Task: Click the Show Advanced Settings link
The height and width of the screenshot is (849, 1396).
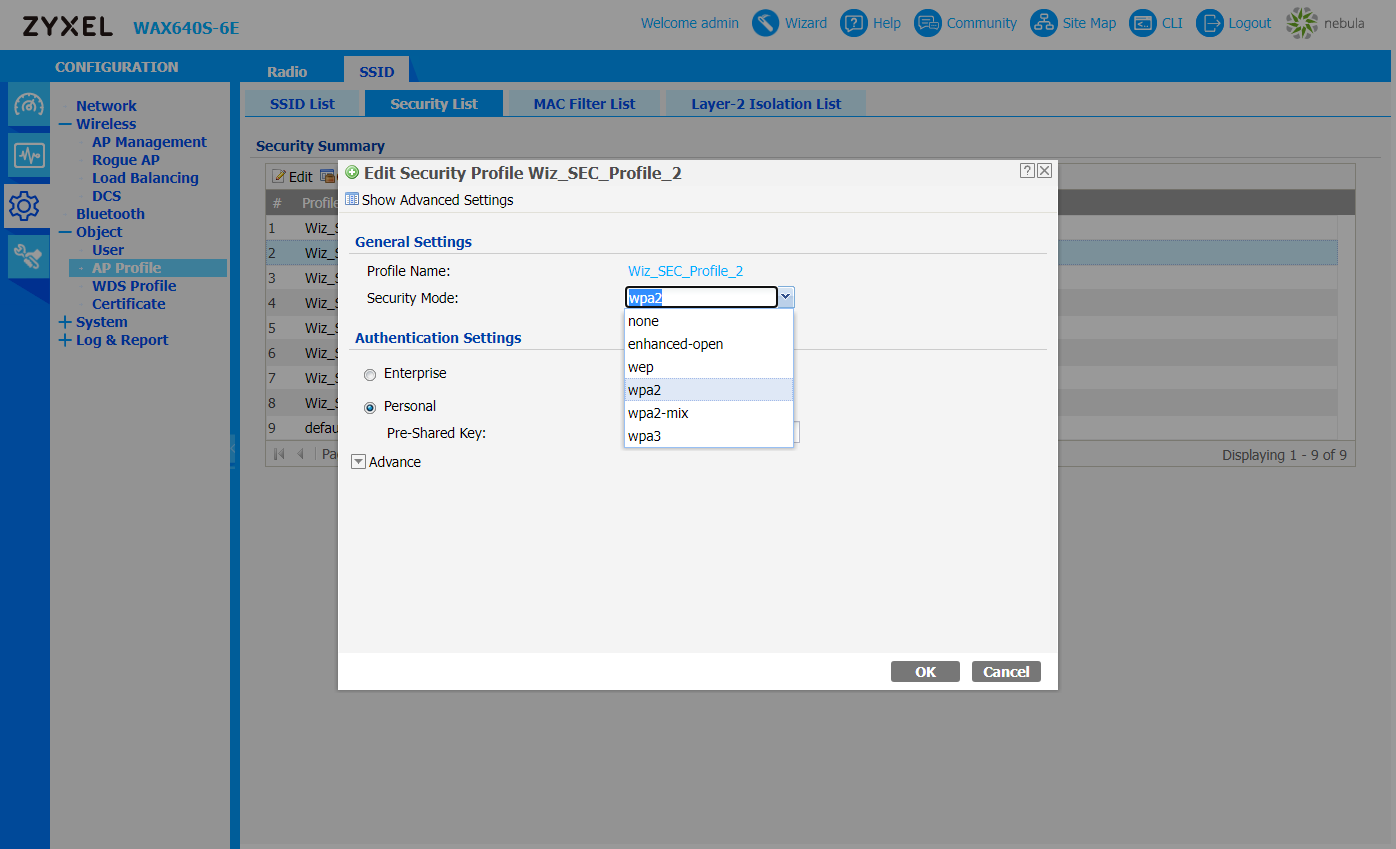Action: 437,200
